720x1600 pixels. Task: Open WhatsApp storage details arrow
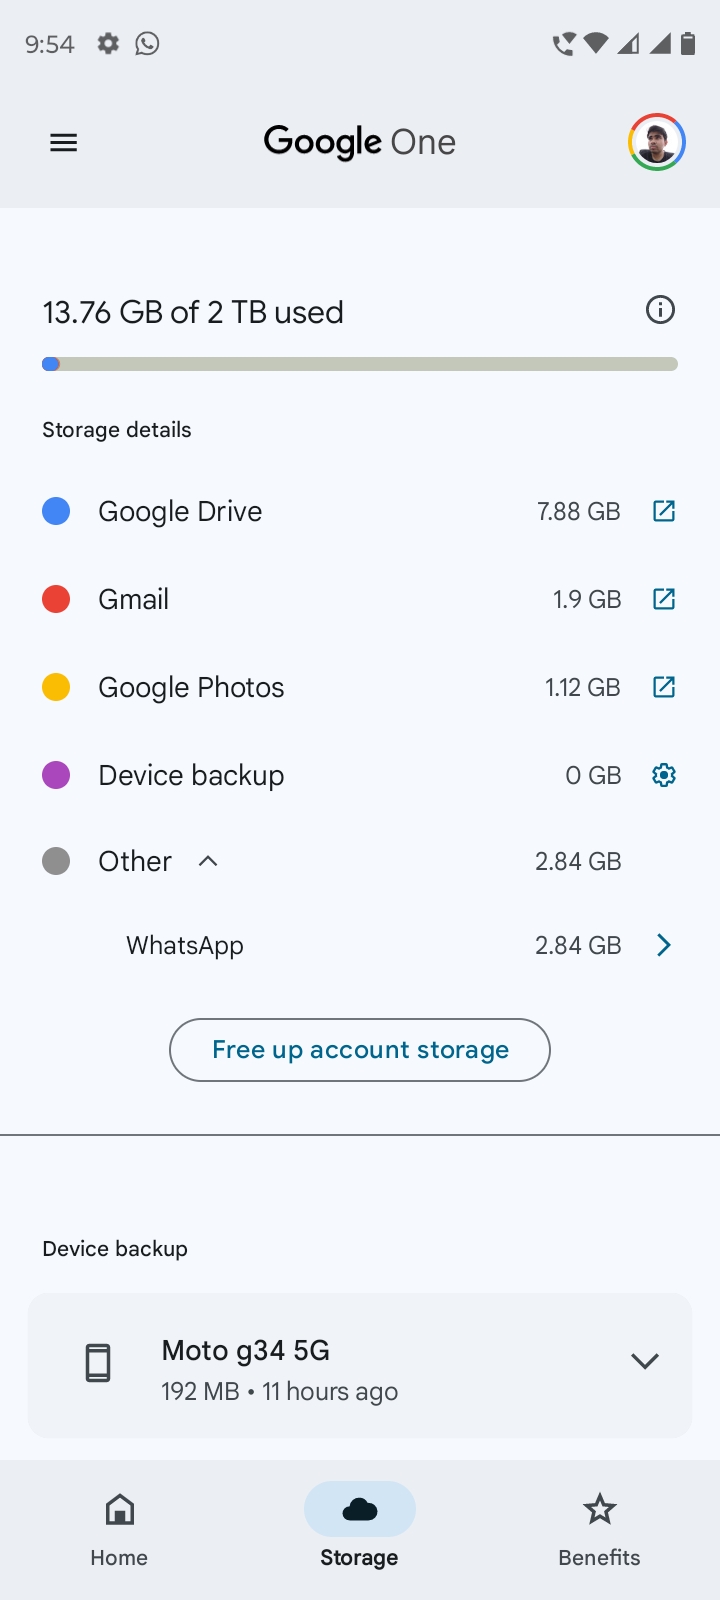pyautogui.click(x=664, y=945)
